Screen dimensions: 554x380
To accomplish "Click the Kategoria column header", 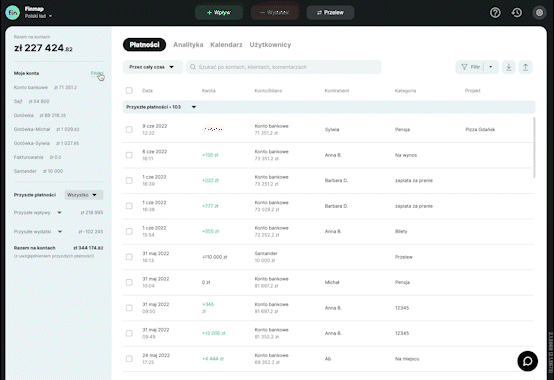I will pyautogui.click(x=405, y=91).
